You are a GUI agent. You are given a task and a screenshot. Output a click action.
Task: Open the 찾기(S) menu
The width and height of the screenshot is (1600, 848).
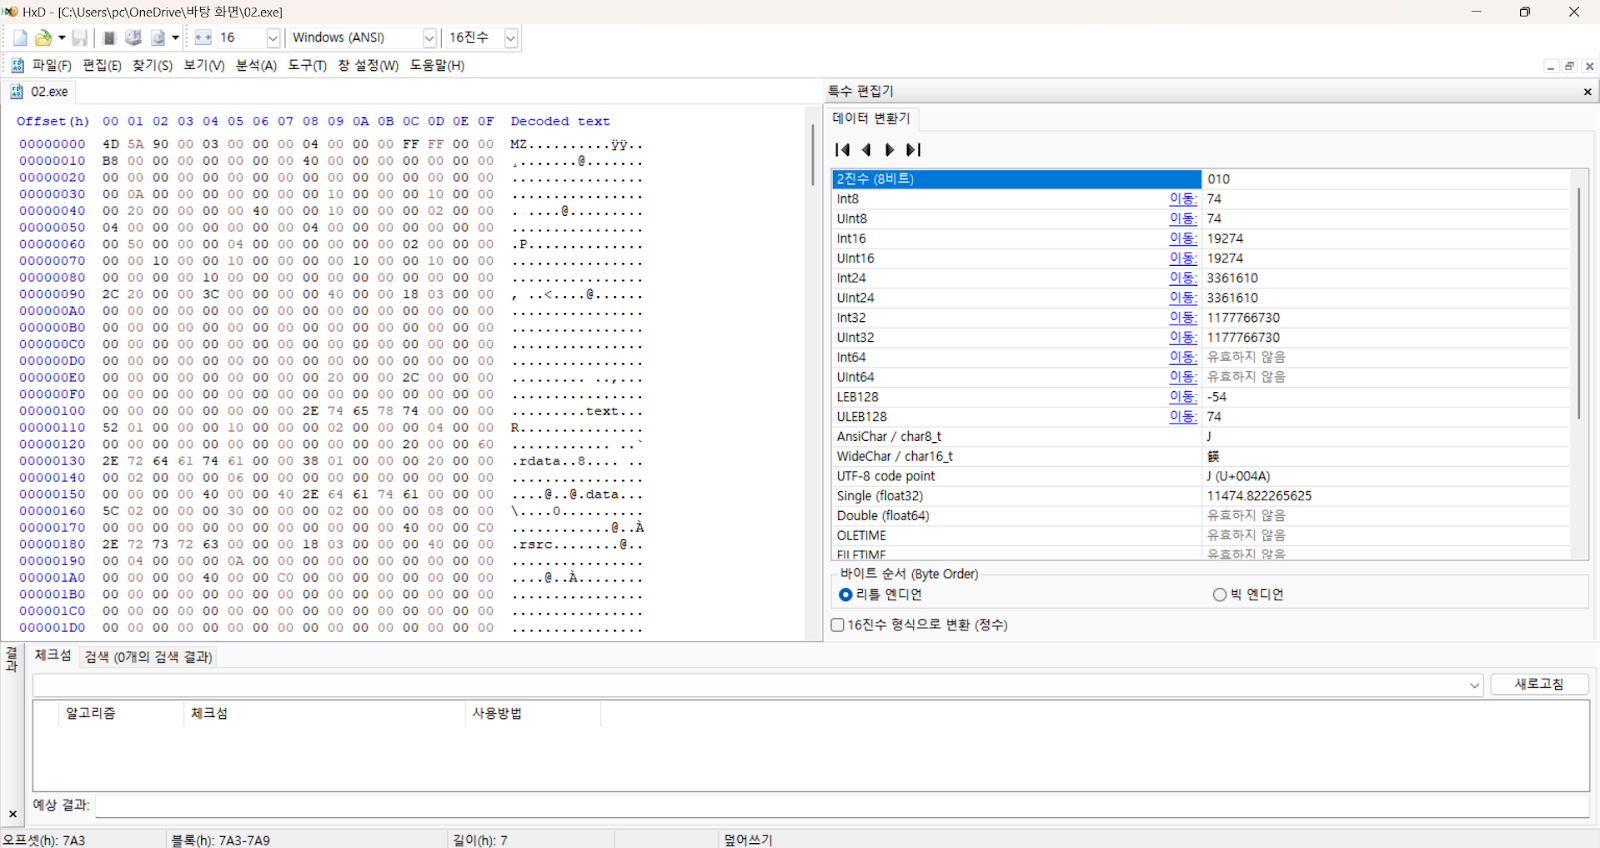(152, 65)
